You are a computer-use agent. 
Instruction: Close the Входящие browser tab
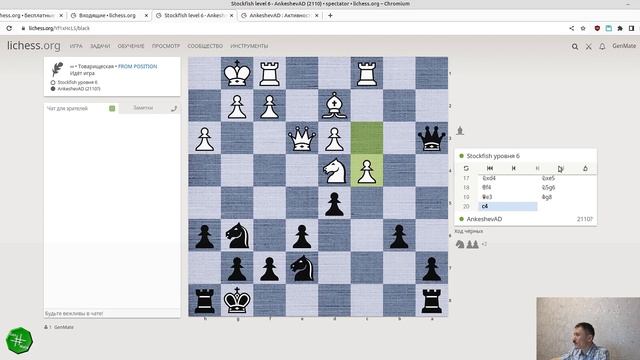point(146,15)
